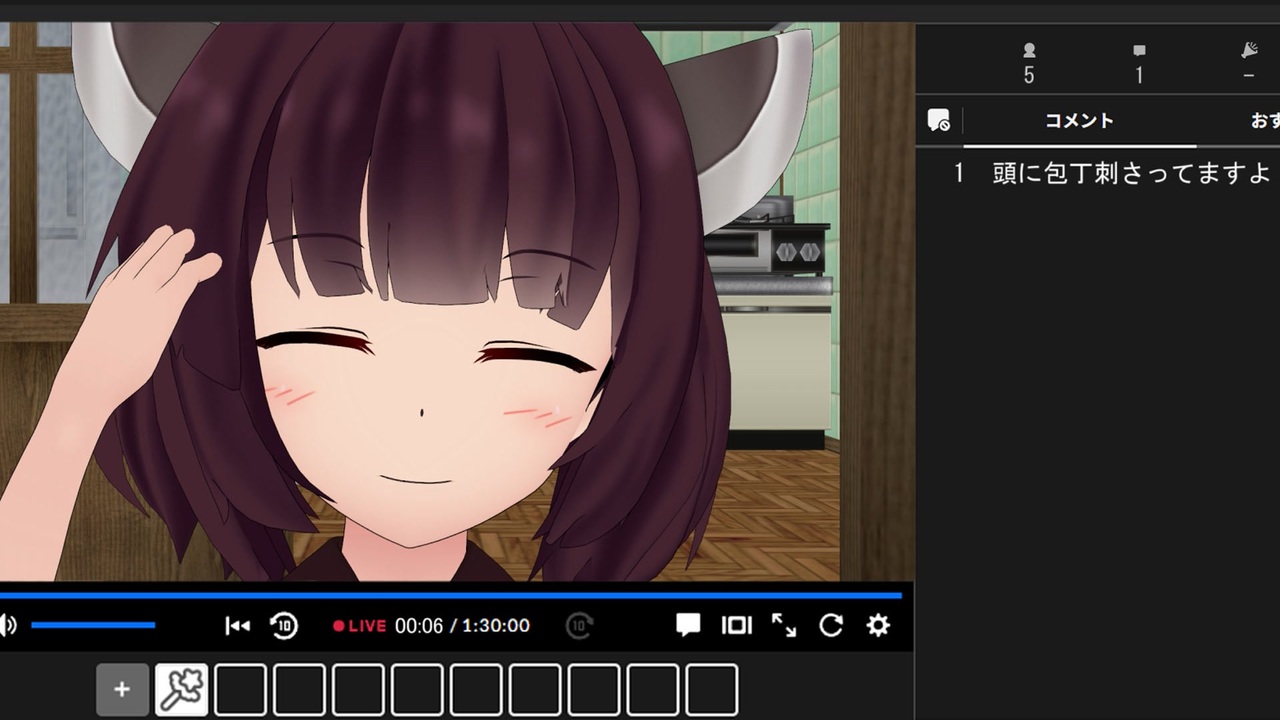Select comment 頭に包丁刺さってますよ

coord(1131,173)
